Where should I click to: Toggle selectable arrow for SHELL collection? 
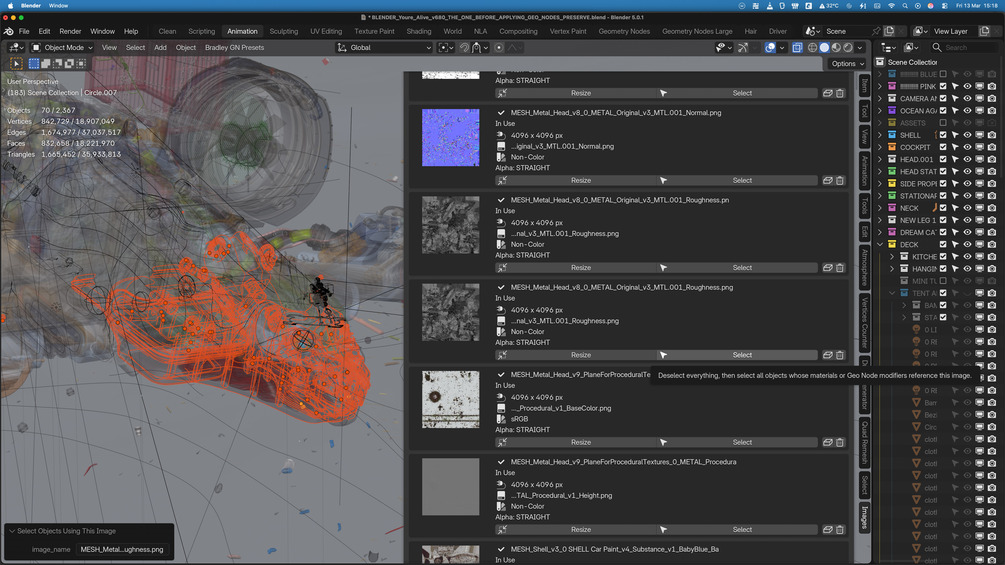coord(955,135)
